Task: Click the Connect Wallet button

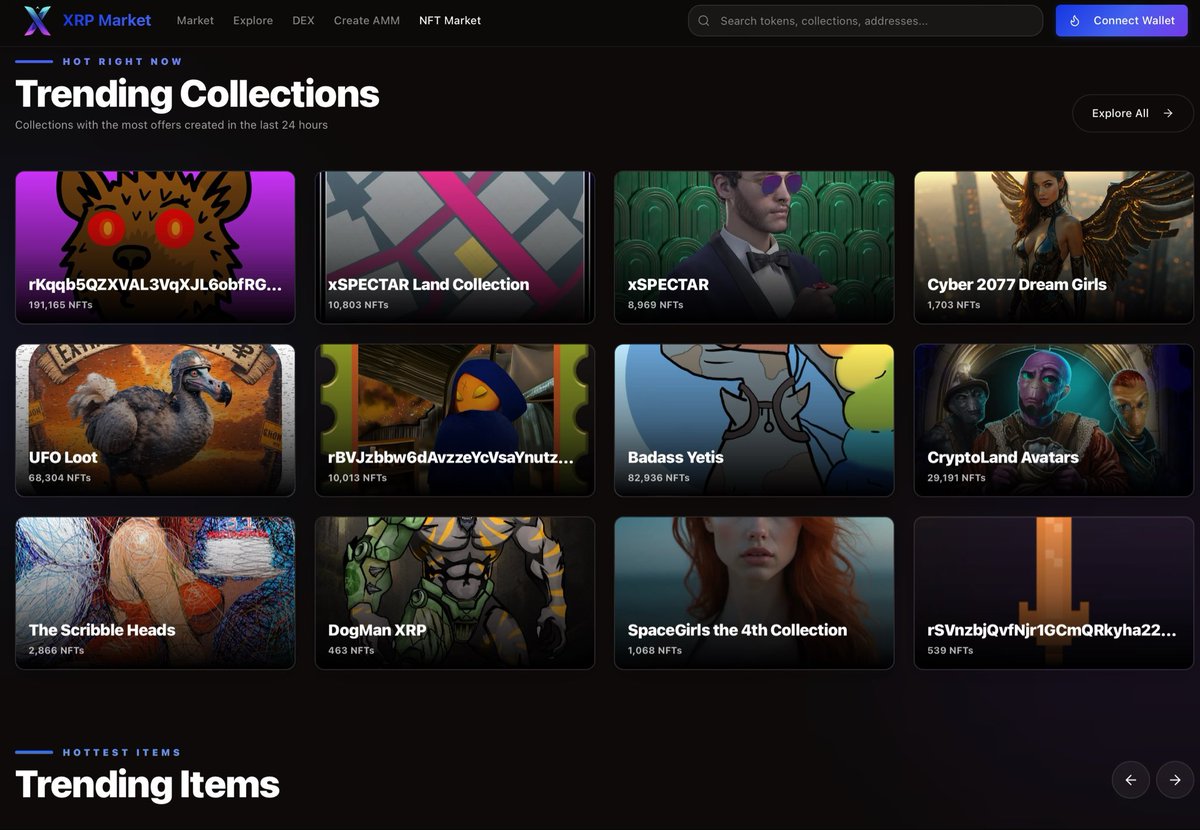Action: (x=1122, y=20)
